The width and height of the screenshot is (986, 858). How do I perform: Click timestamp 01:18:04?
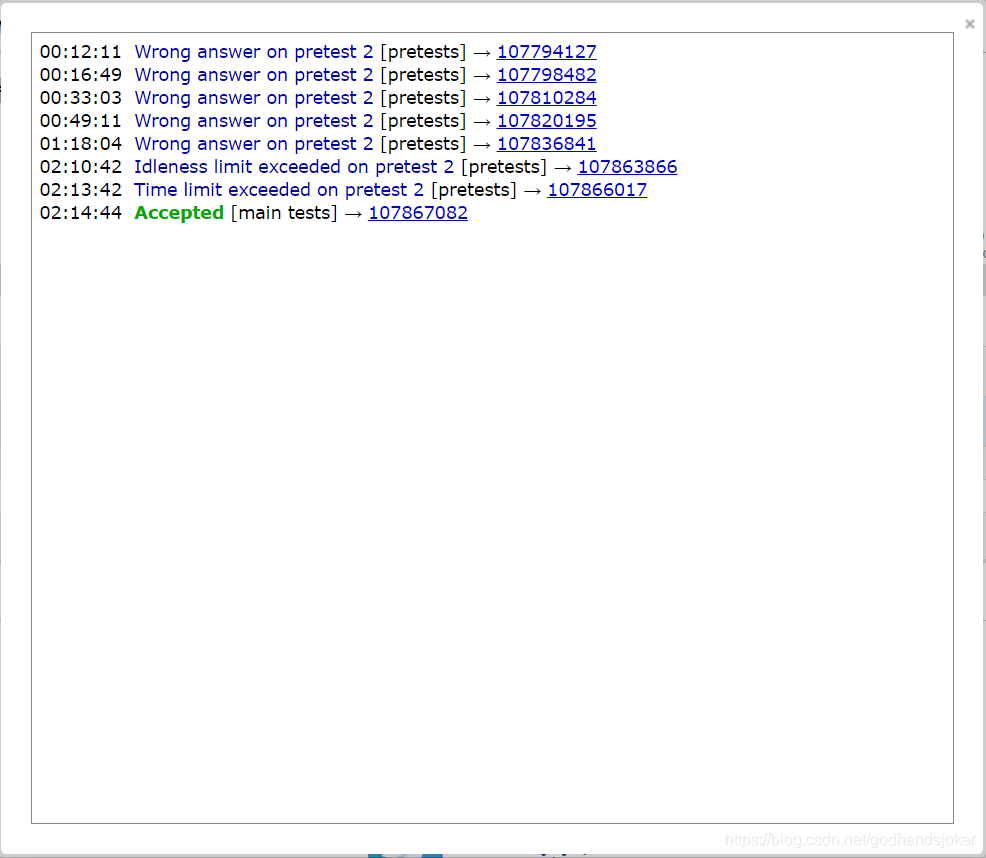coord(80,143)
